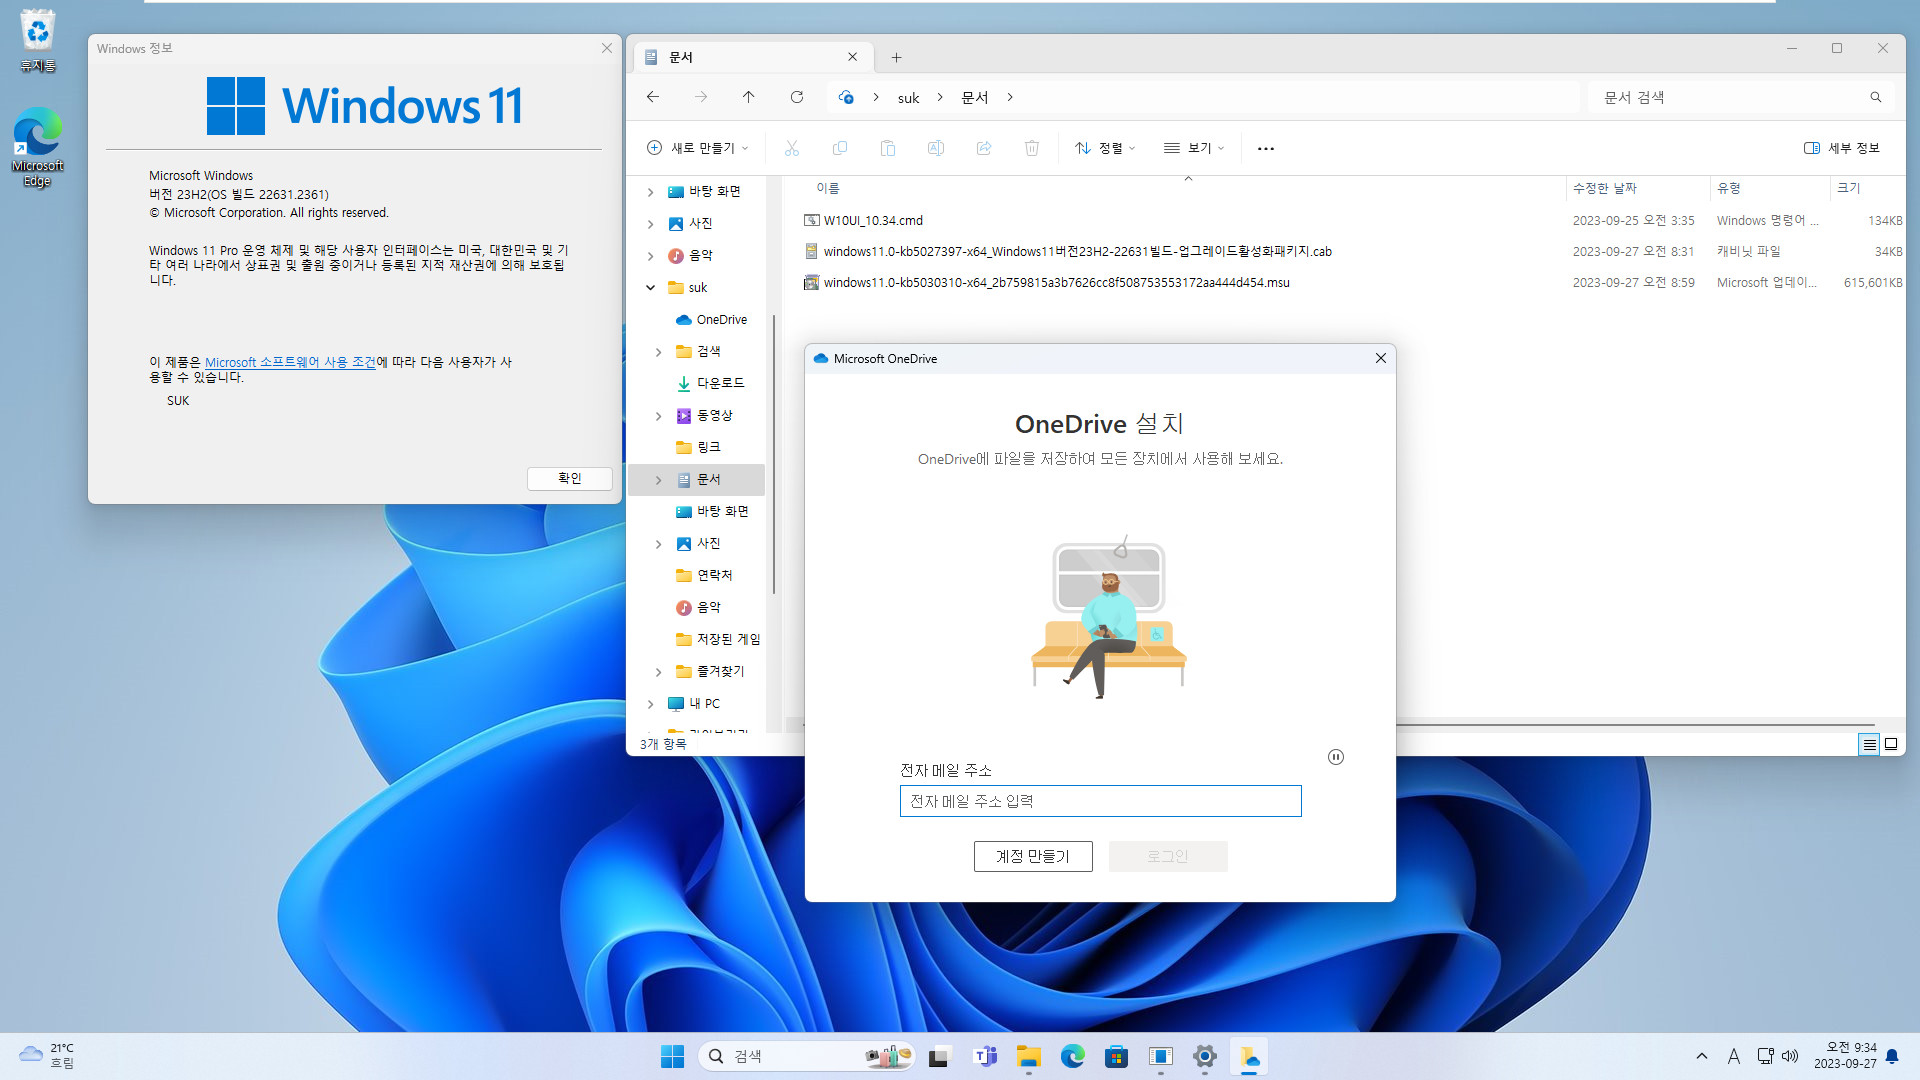
Task: Open Microsoft 소프트웨어 사용 조건 link
Action: click(290, 362)
